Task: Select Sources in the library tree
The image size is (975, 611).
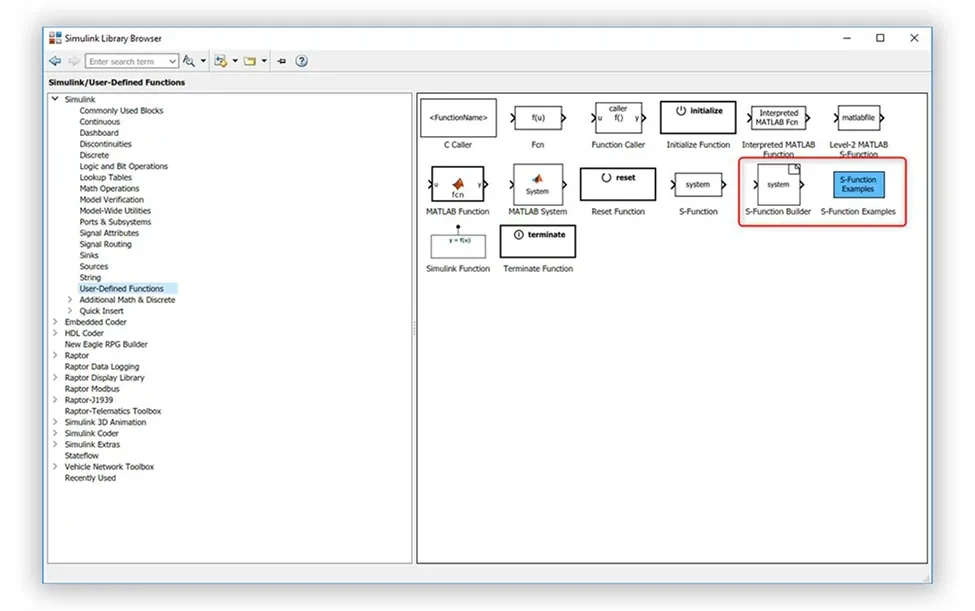Action: tap(94, 267)
